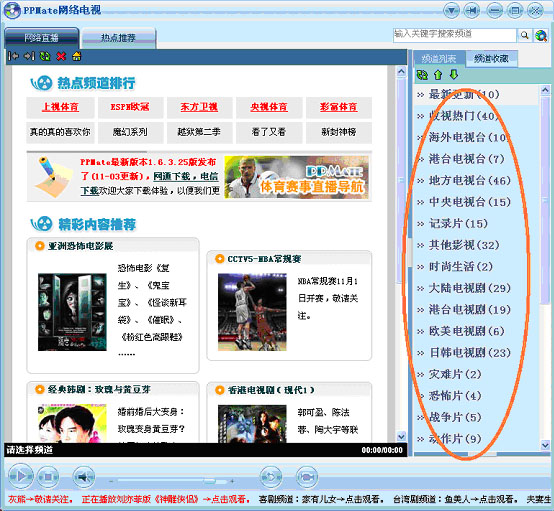Image resolution: width=554 pixels, height=511 pixels.
Task: Refresh the channel list with green icon
Action: pyautogui.click(x=422, y=75)
